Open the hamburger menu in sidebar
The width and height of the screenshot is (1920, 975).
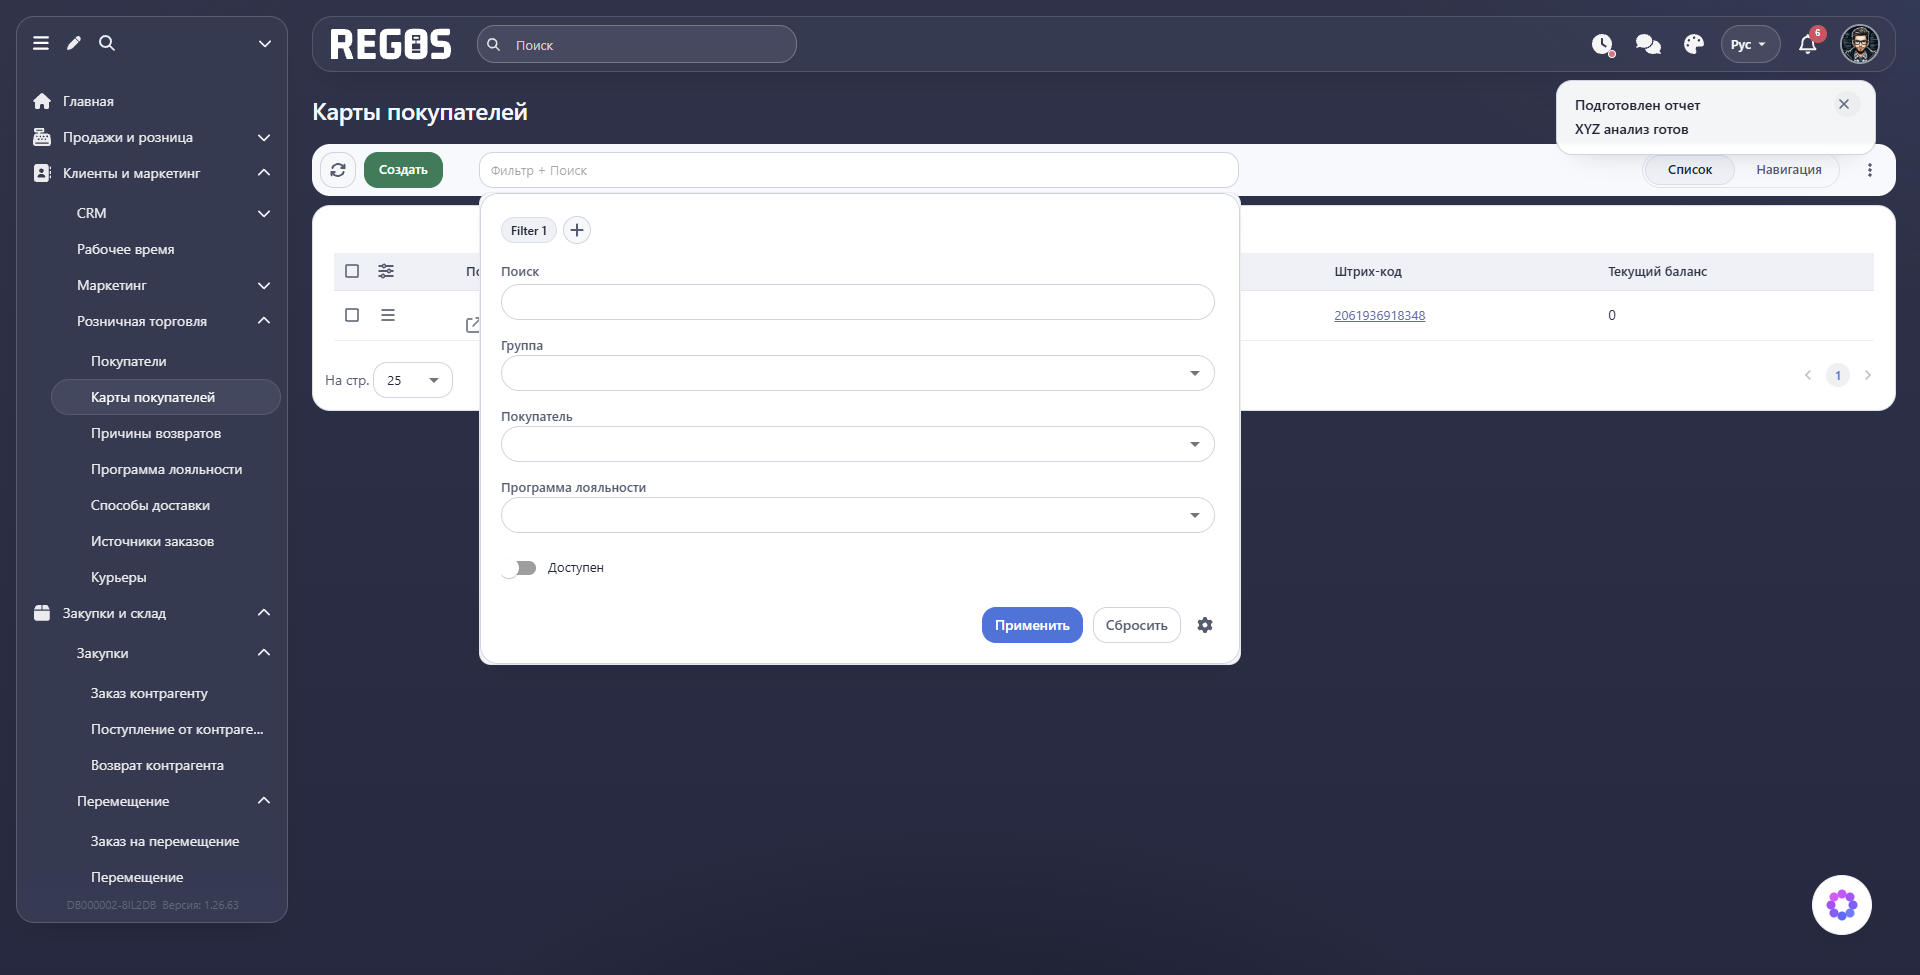click(41, 43)
